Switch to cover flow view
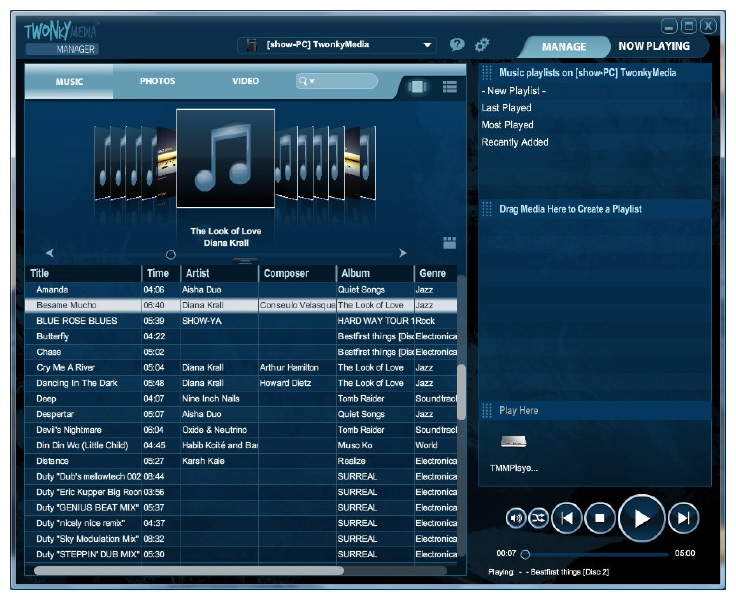Image resolution: width=736 pixels, height=600 pixels. [417, 87]
